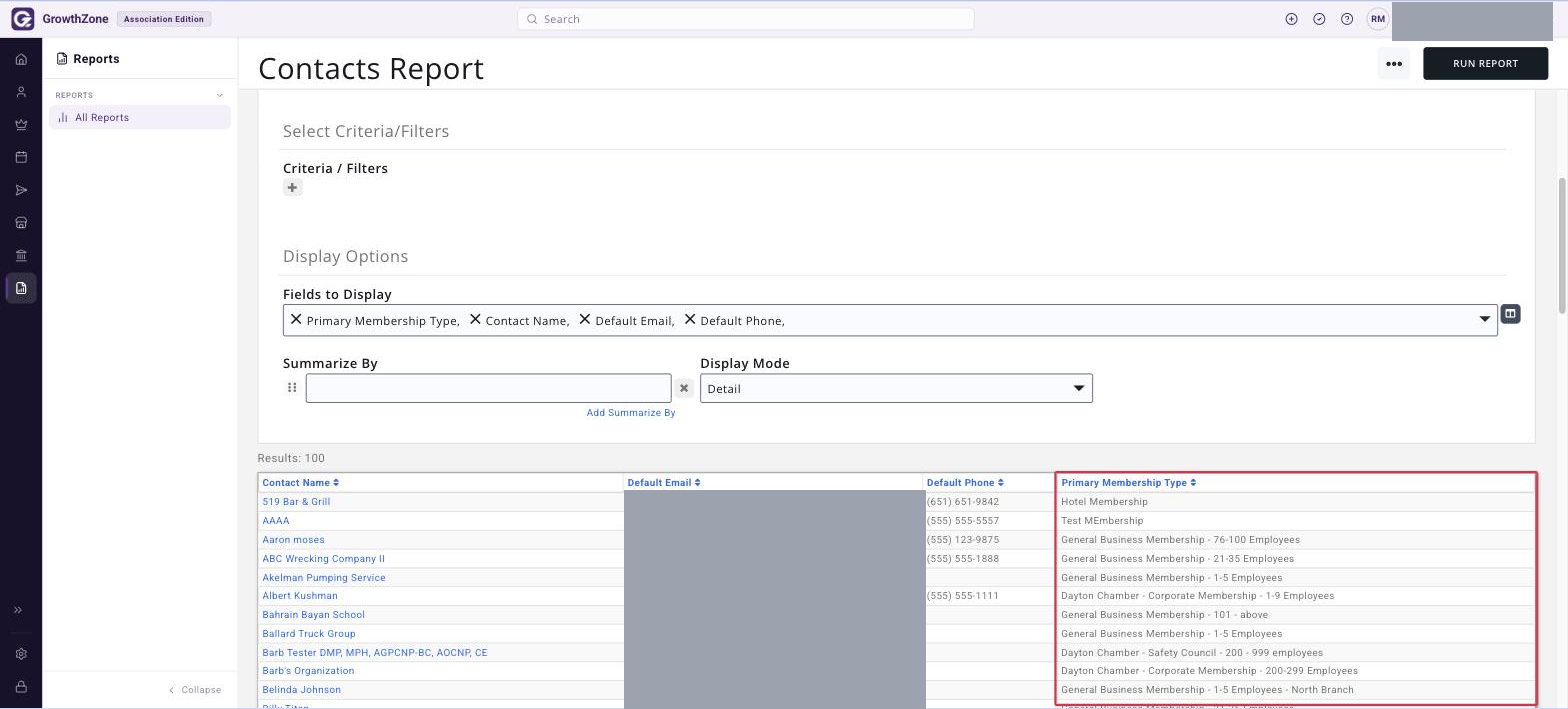Click the Test MEmbership cell
Viewport: 1568px width, 709px height.
pos(1296,521)
